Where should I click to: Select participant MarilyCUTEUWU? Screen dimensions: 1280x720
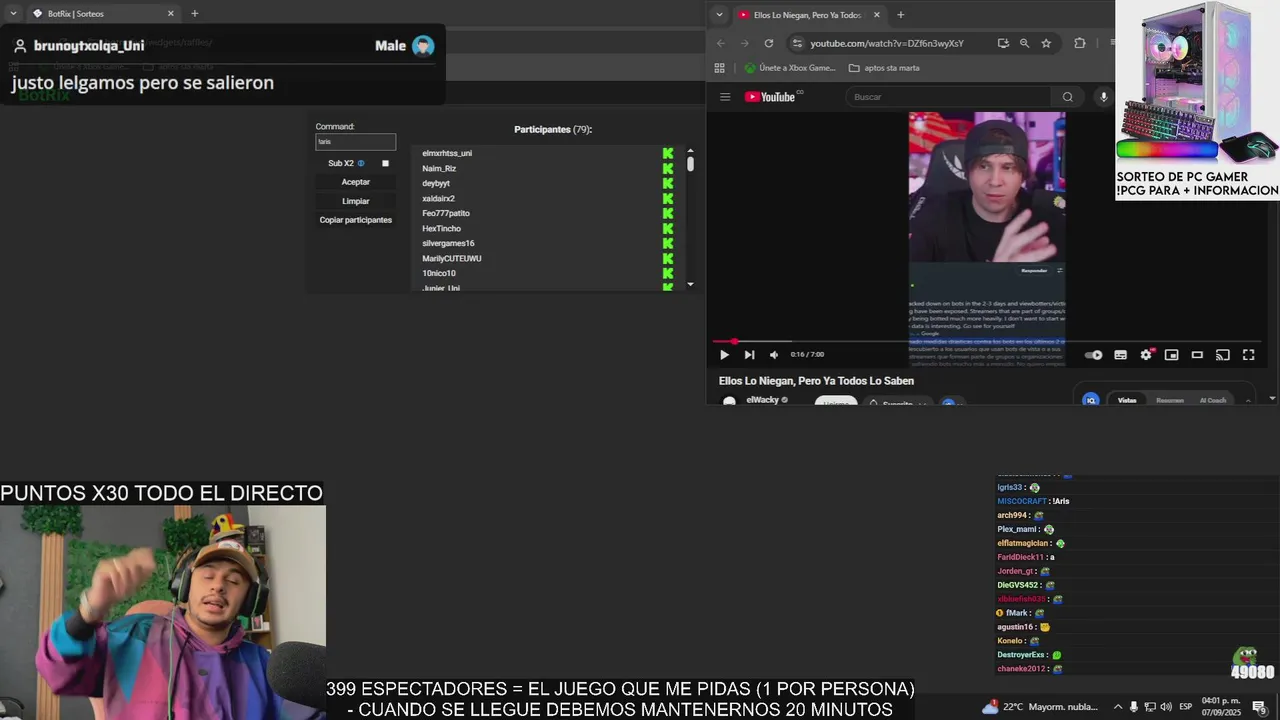[x=452, y=258]
